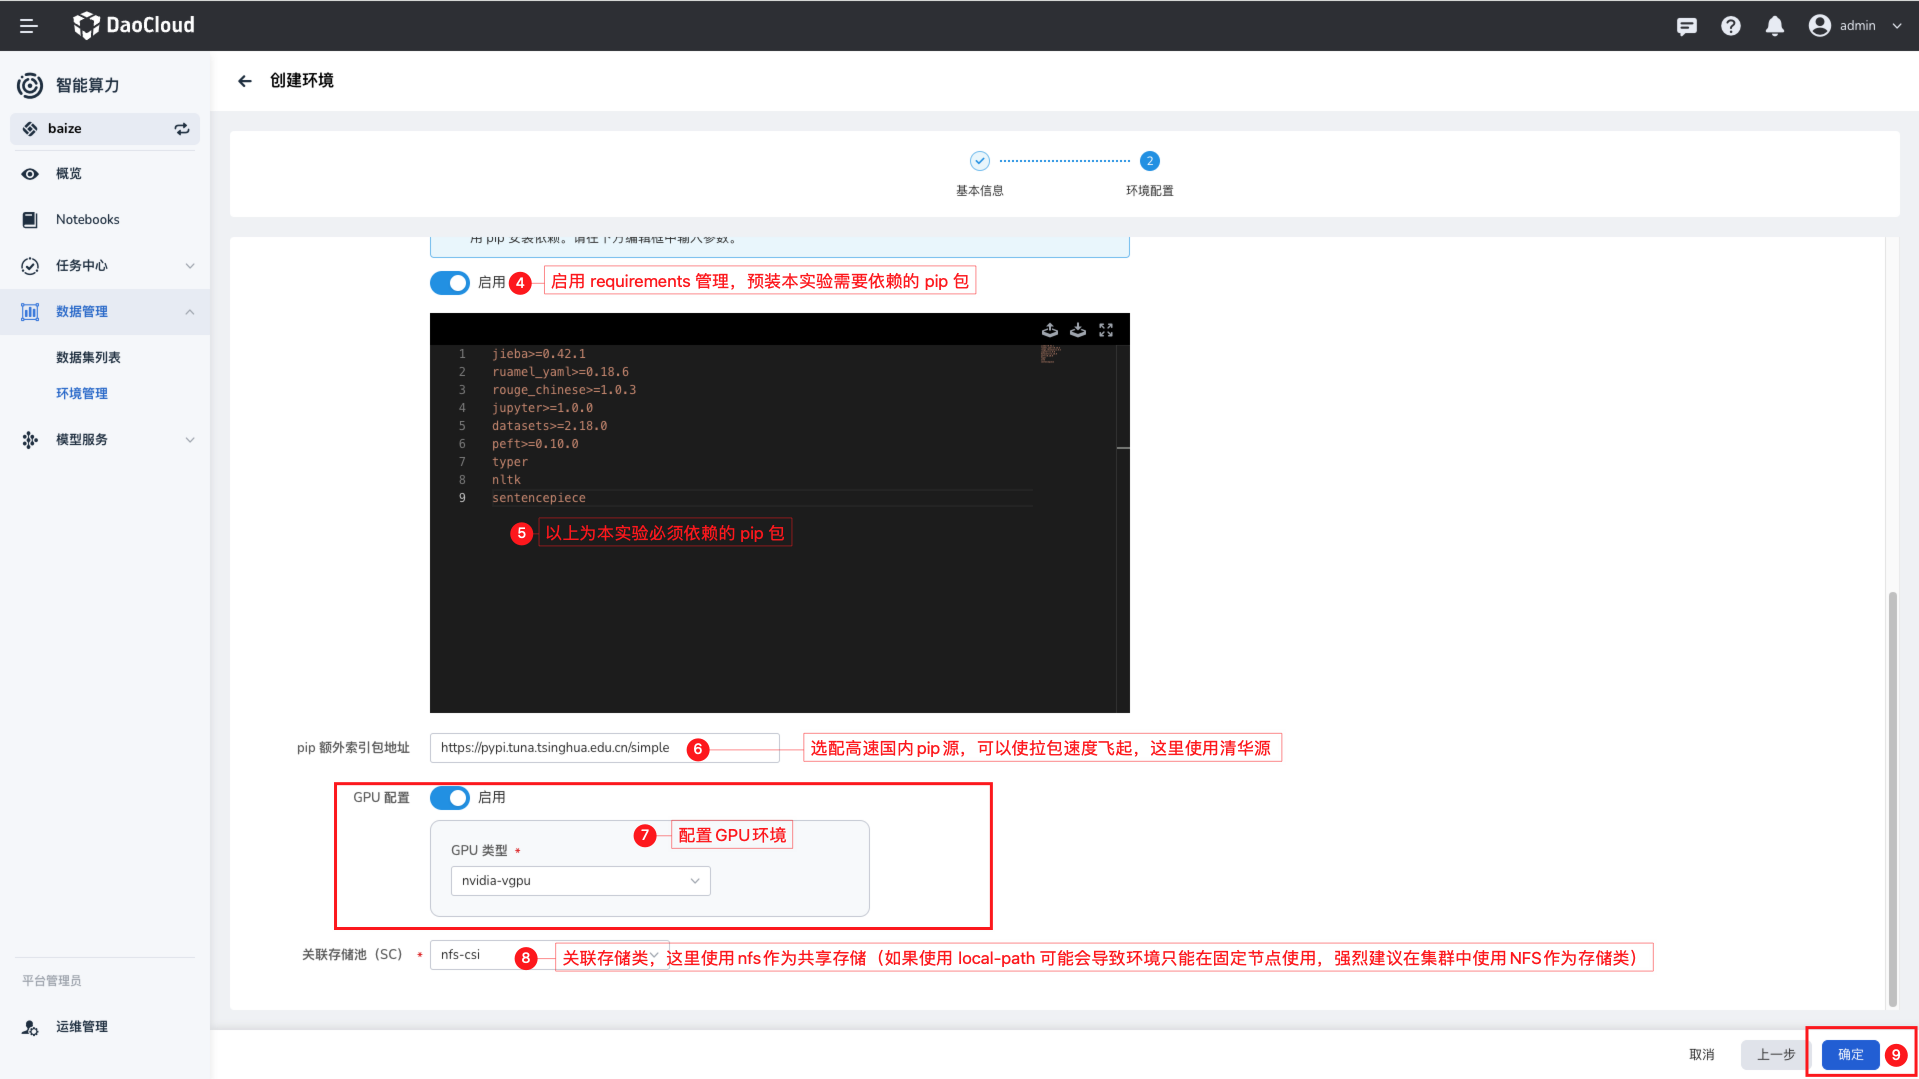Open Notebooks in the sidebar
Viewport: 1919px width, 1079px height.
point(88,220)
